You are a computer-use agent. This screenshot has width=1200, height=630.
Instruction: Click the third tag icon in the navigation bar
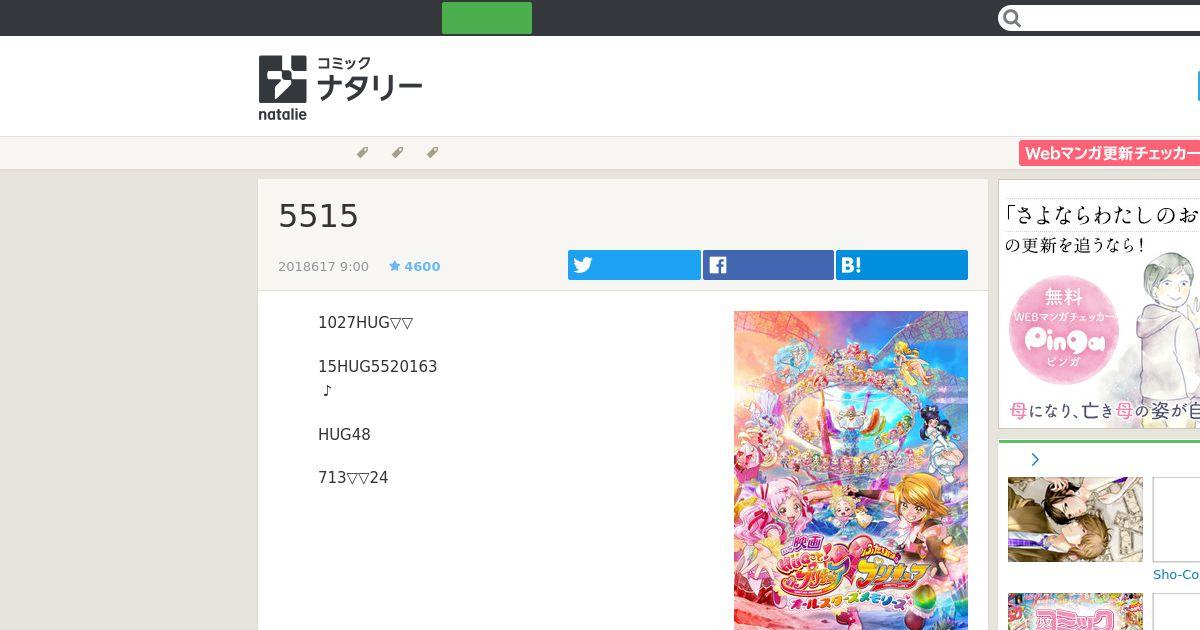click(432, 153)
